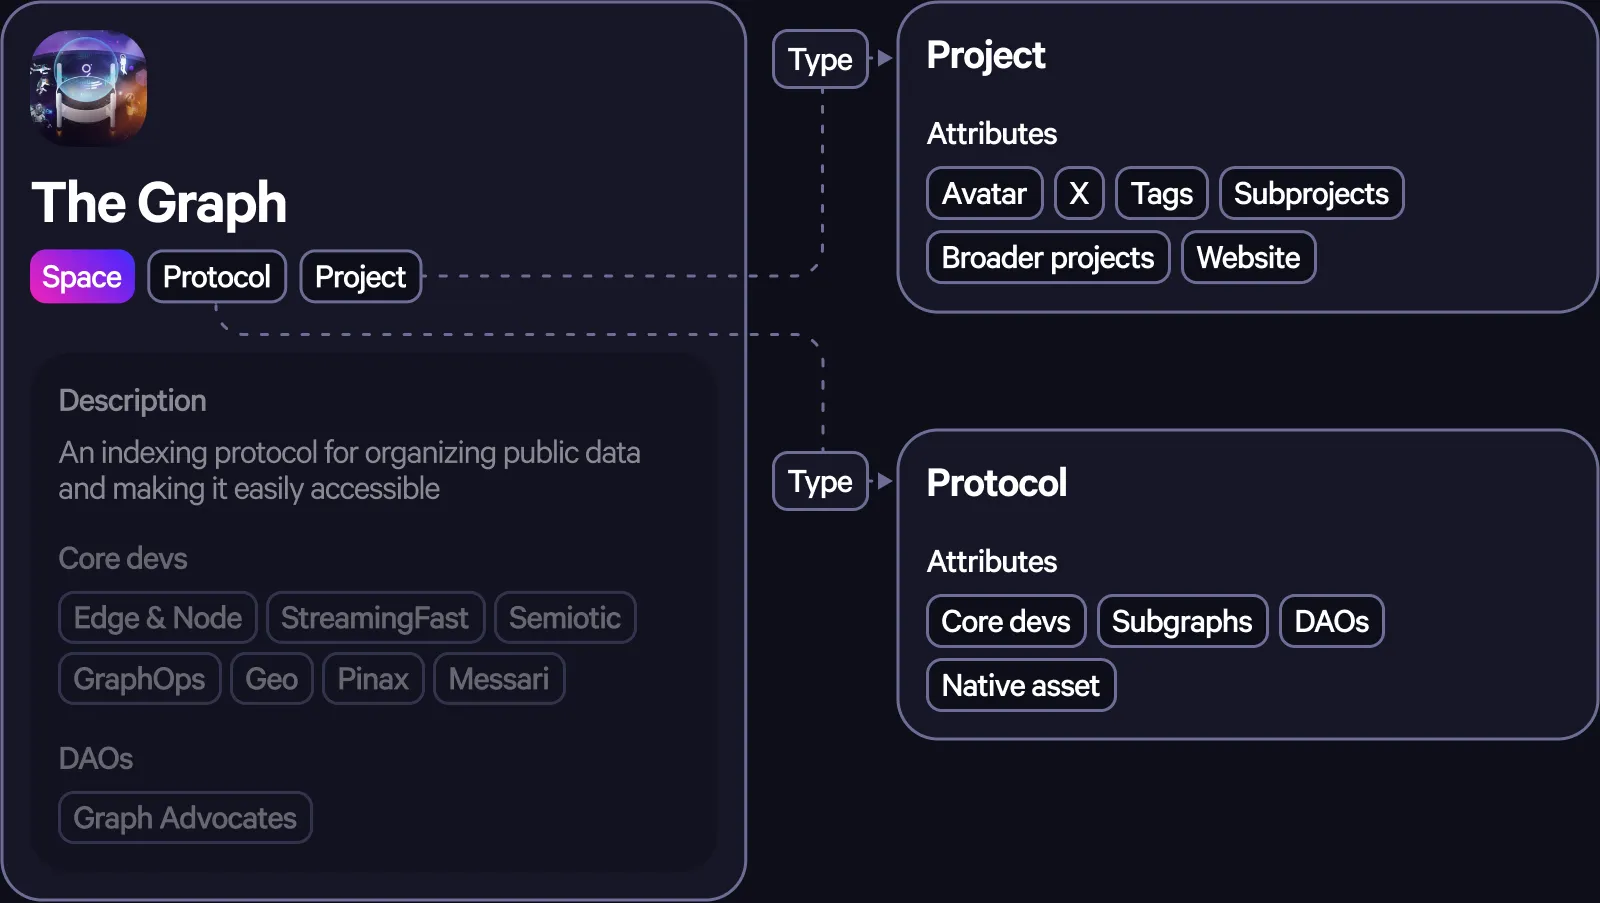Click the 'An indexing protocol' description text
Screen dimensions: 1600x903
[x=350, y=470]
